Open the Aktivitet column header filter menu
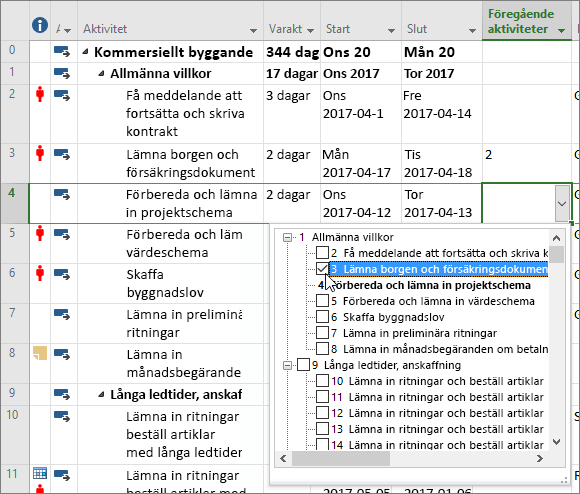The image size is (580, 494). [253, 30]
